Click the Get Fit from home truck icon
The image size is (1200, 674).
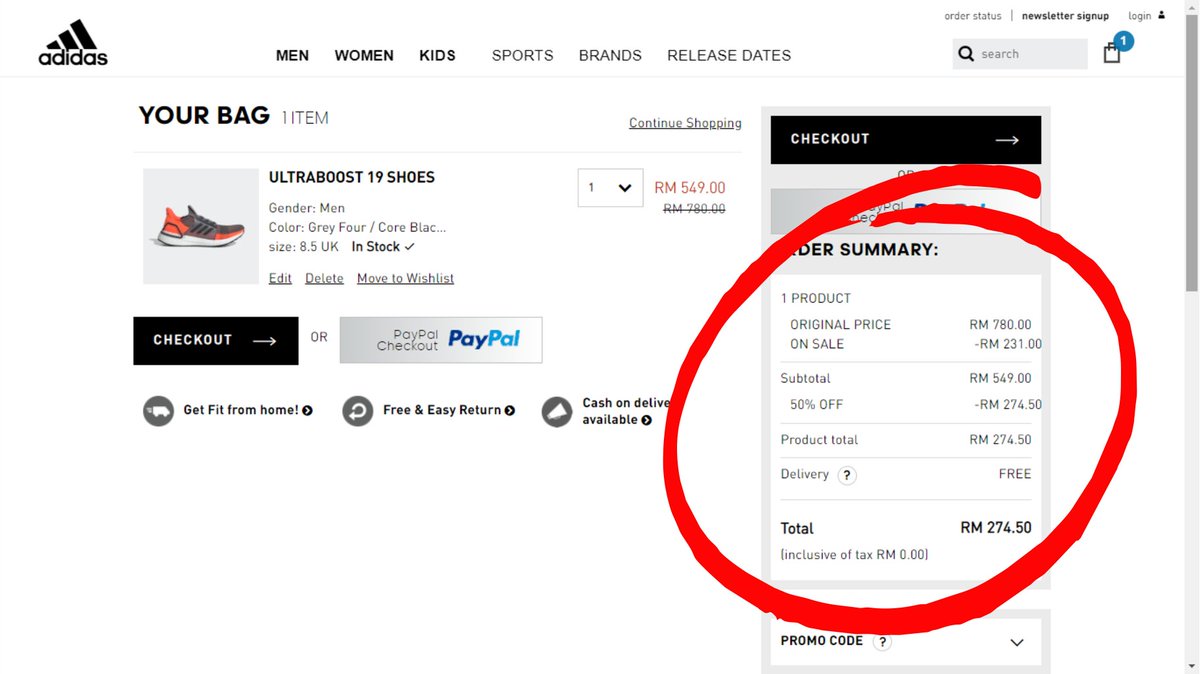coord(158,411)
